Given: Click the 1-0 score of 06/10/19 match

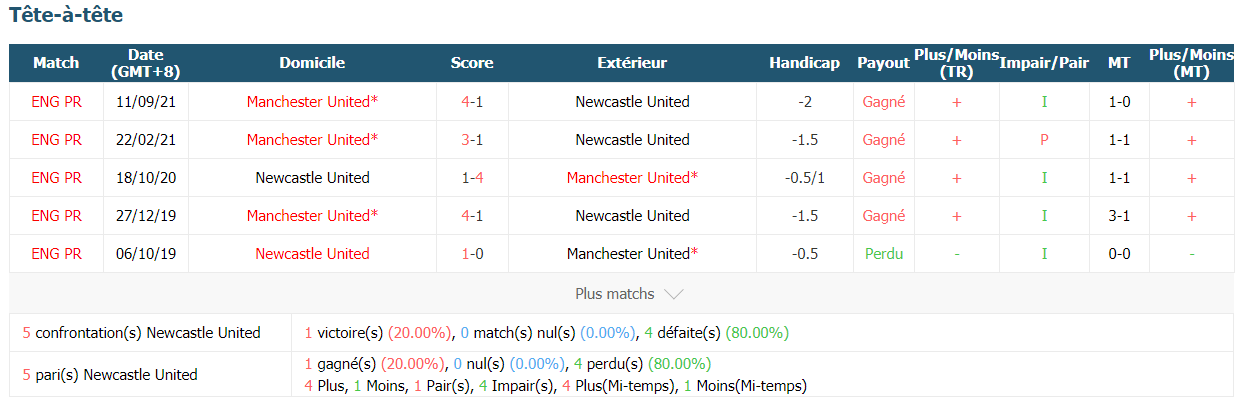Looking at the screenshot, I should (x=472, y=254).
